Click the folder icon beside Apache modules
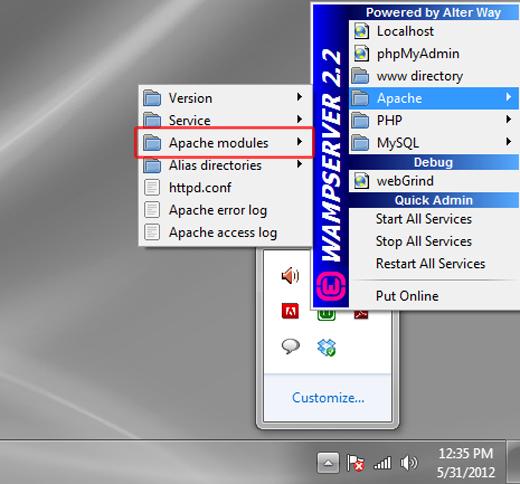Image resolution: width=520 pixels, height=484 pixels. click(x=152, y=143)
